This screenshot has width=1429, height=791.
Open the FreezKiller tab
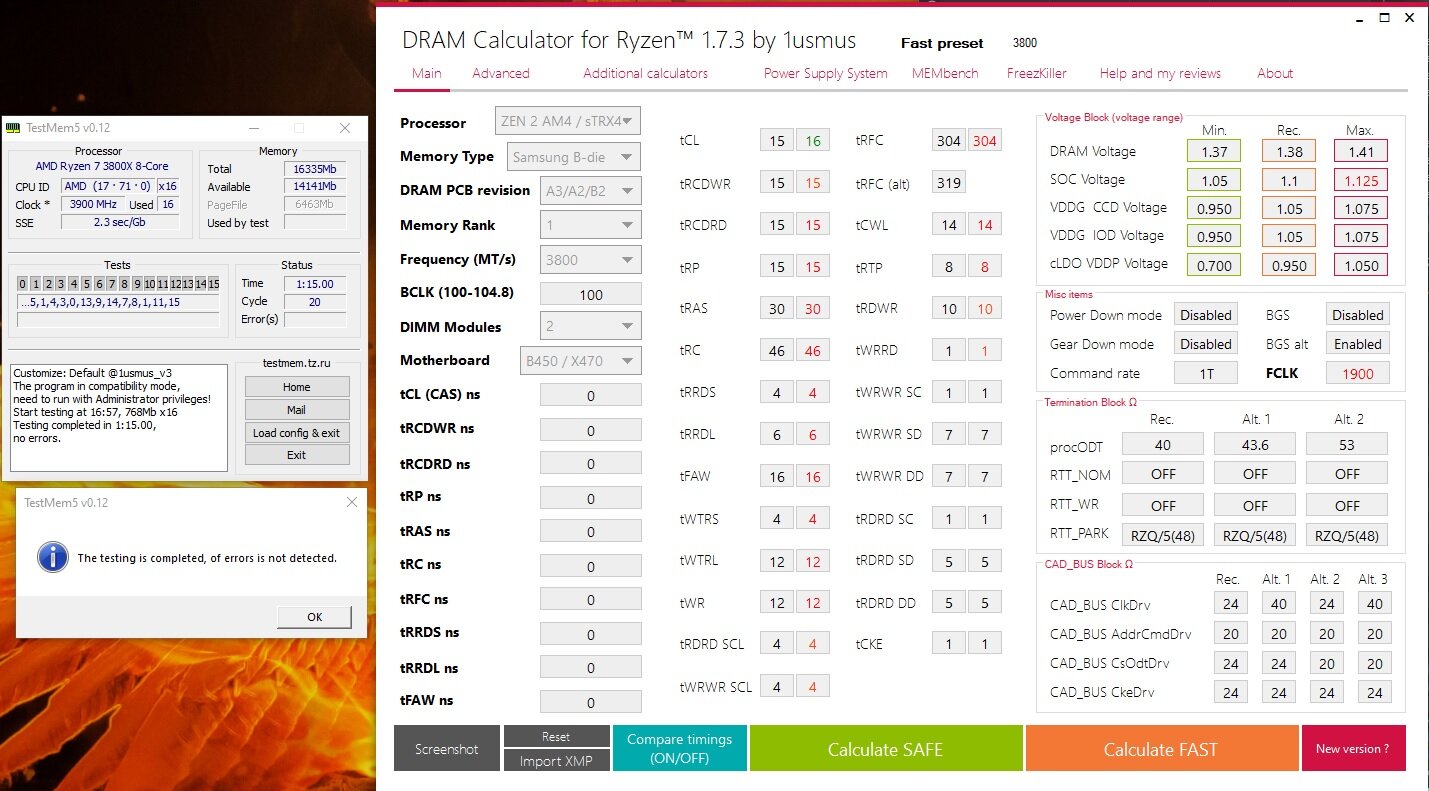point(1037,73)
